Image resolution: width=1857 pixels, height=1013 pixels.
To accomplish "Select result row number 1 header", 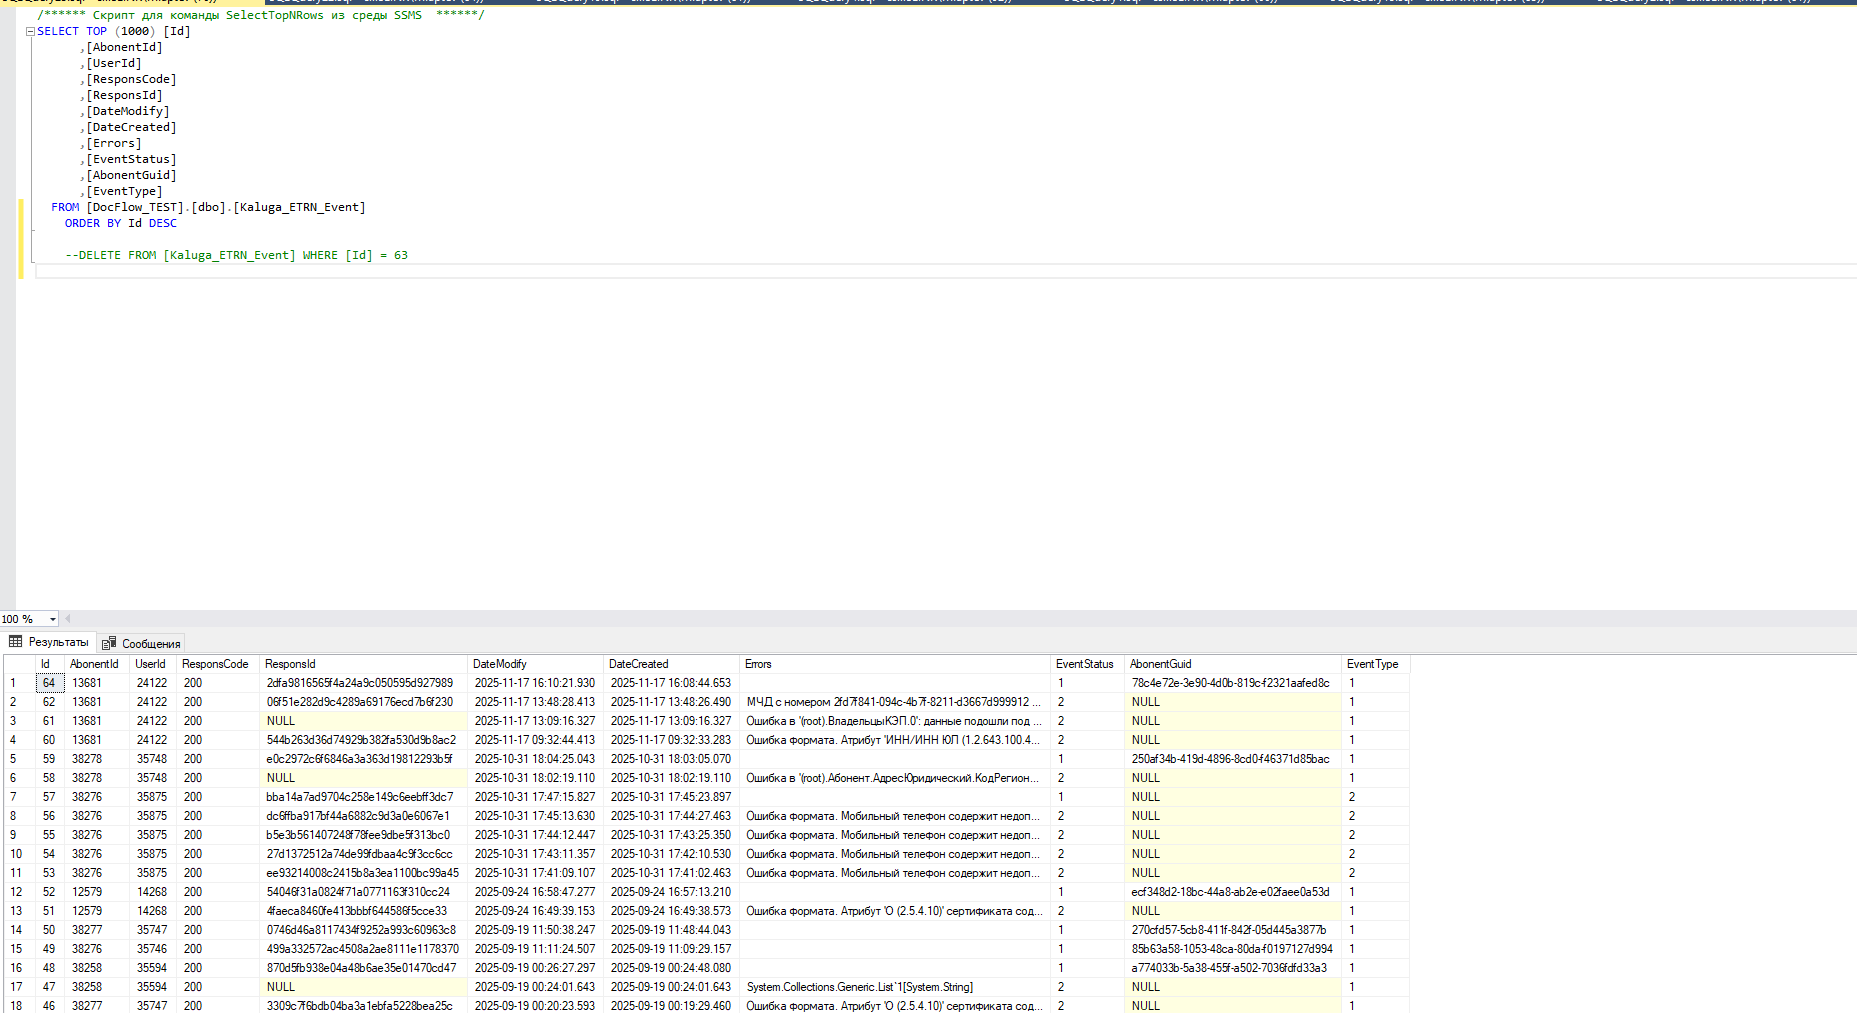I will pyautogui.click(x=19, y=683).
